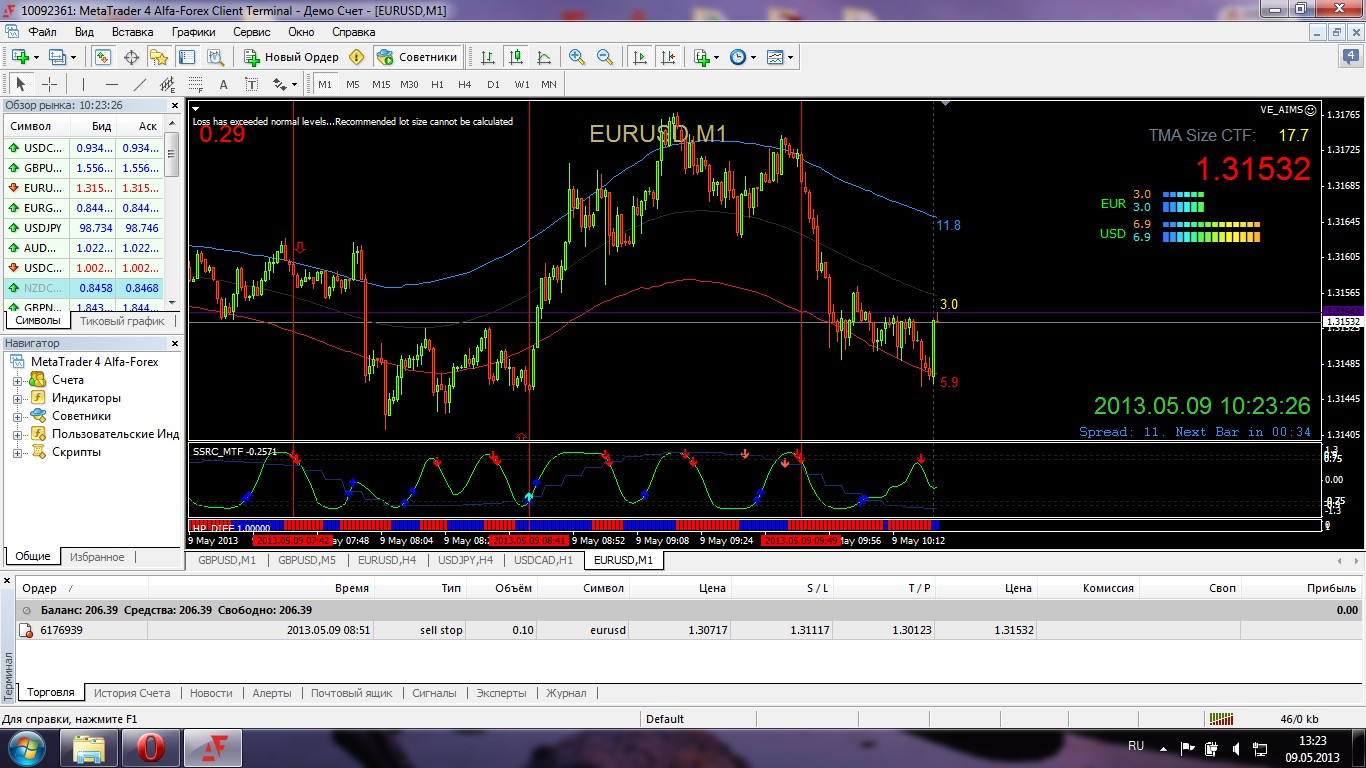Select the text label tool
The width and height of the screenshot is (1366, 768).
click(x=252, y=84)
